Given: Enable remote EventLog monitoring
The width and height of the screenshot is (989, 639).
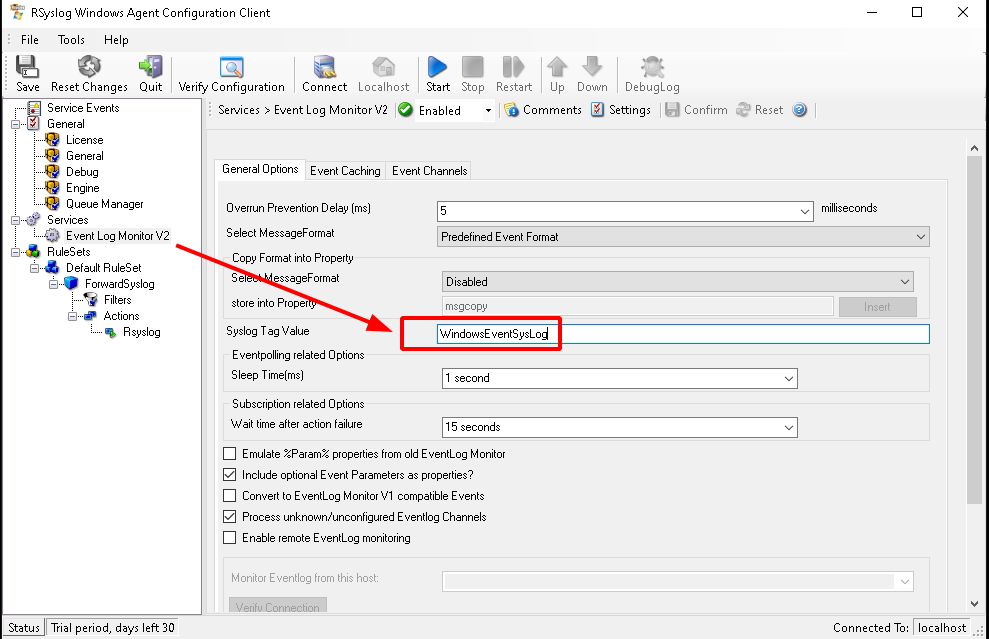Looking at the screenshot, I should (x=229, y=537).
